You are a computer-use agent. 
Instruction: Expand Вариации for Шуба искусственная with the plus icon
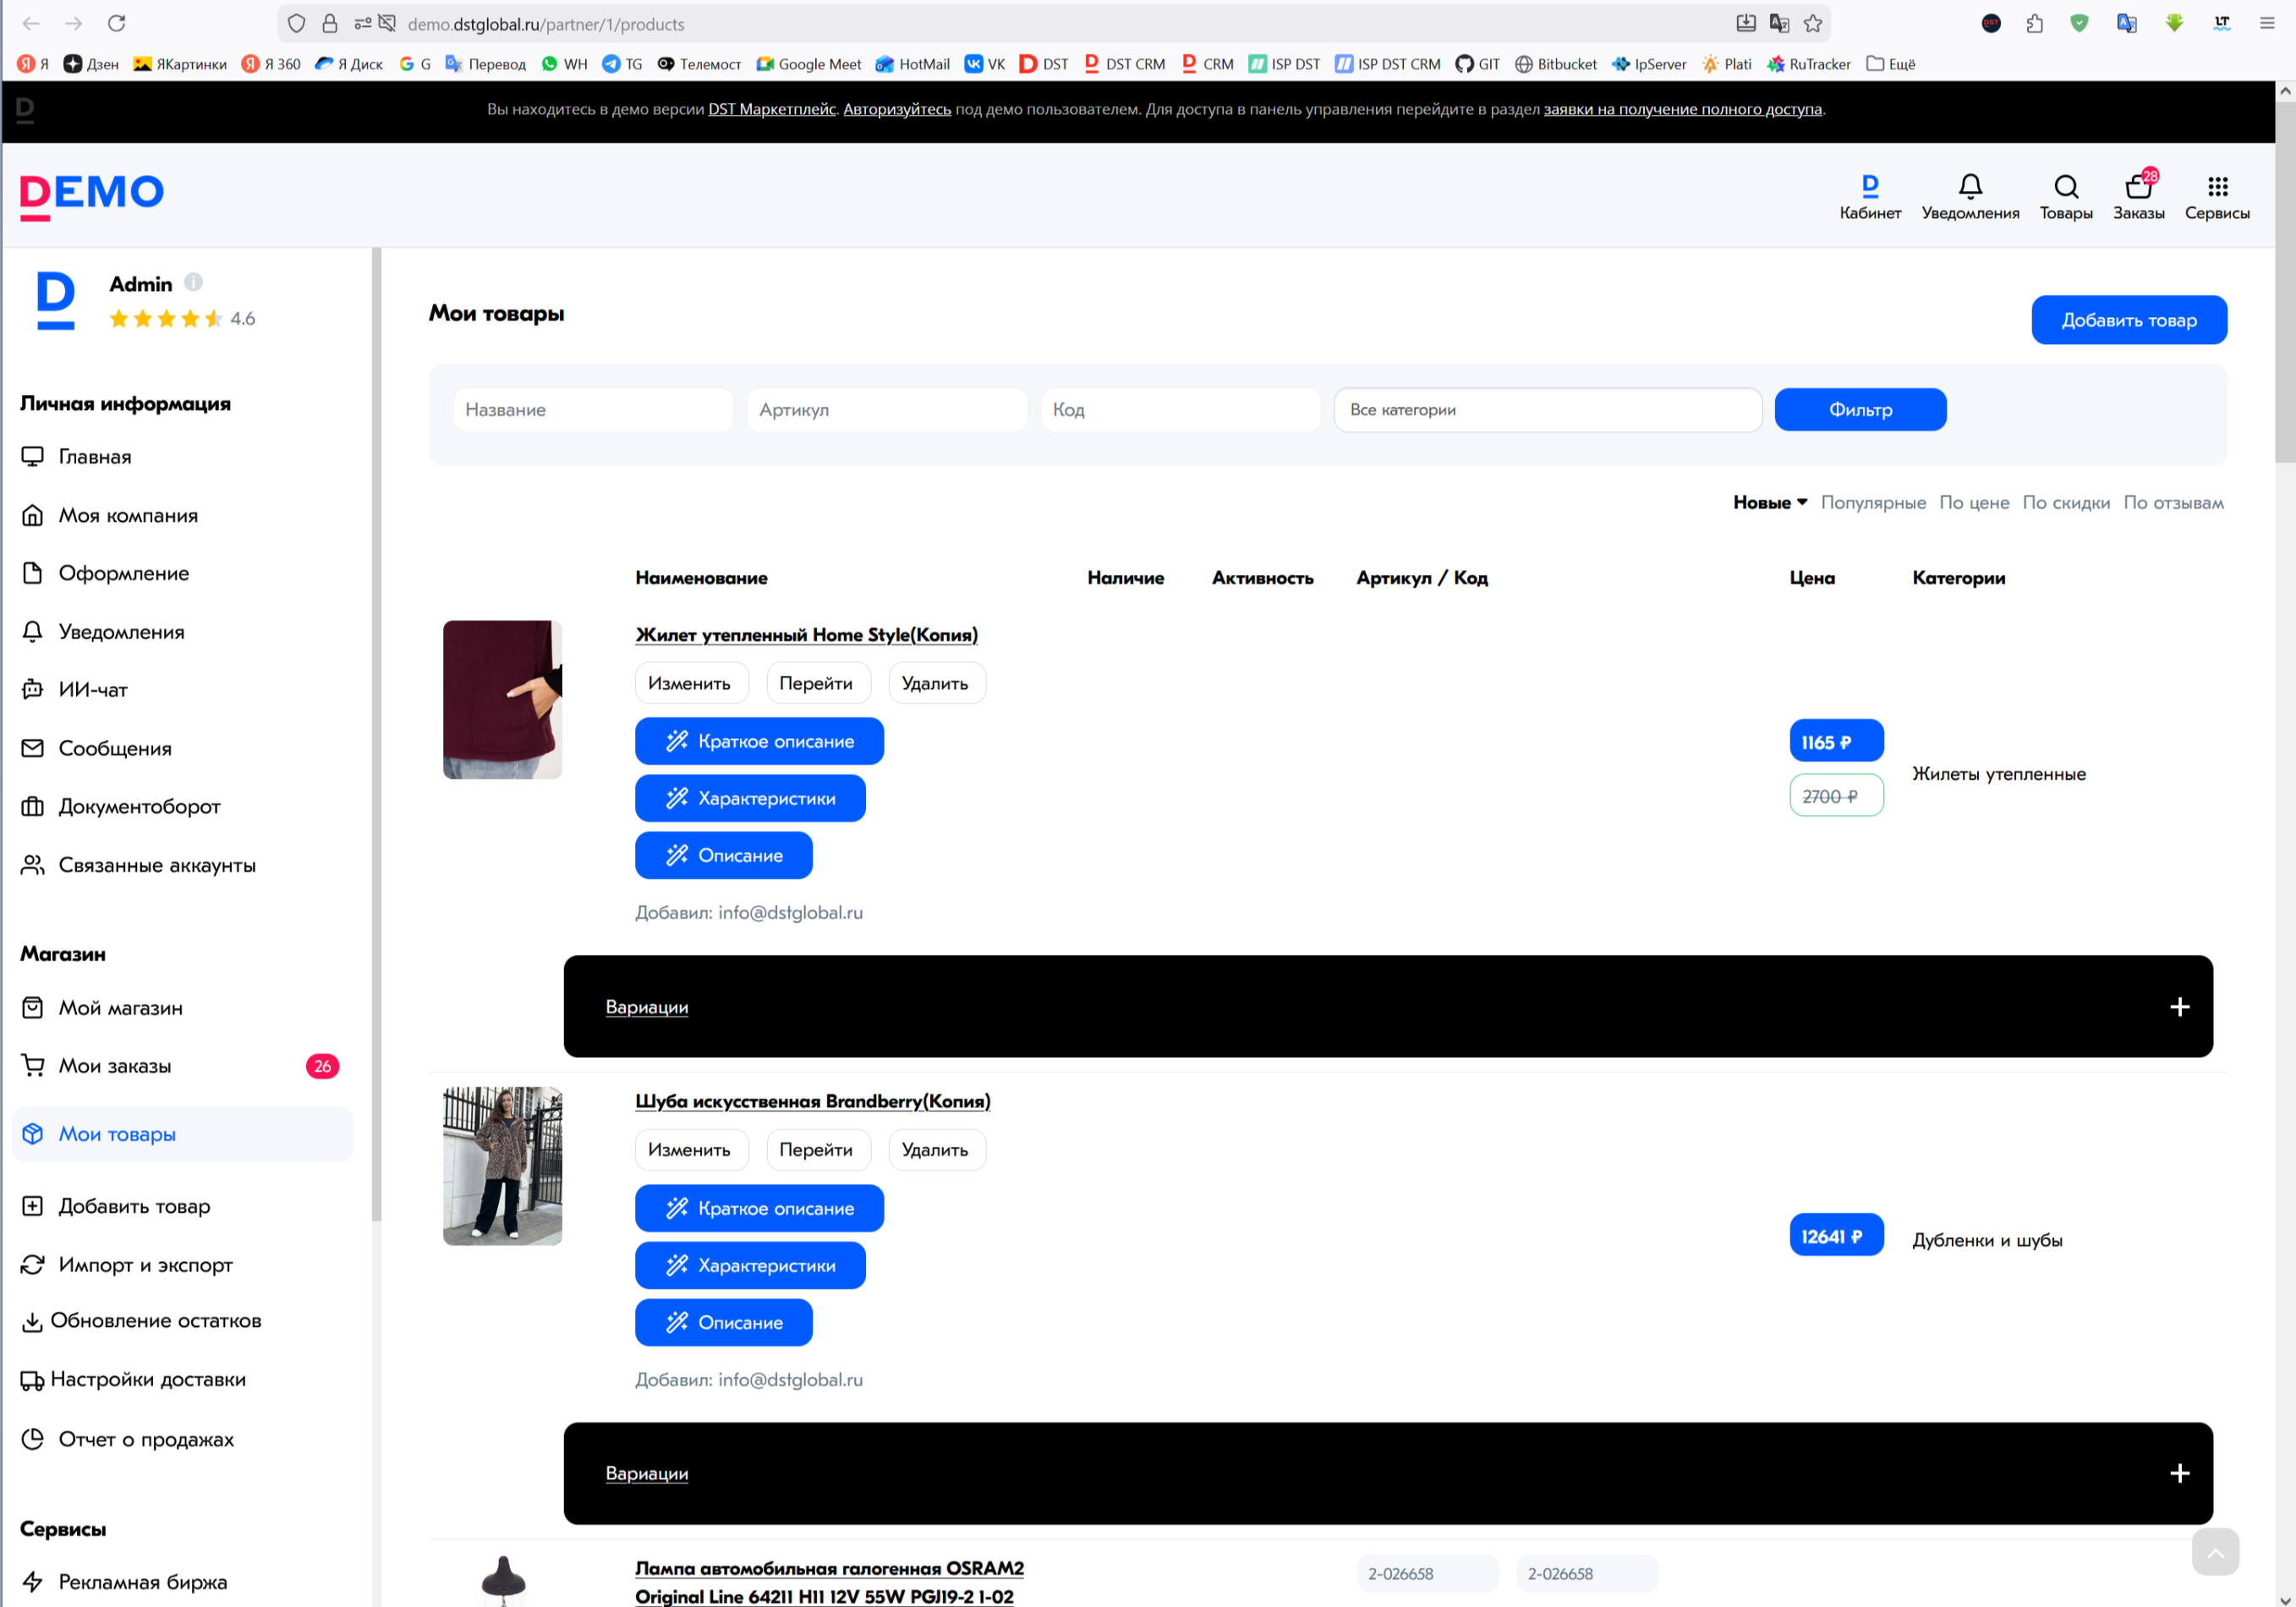click(2179, 1473)
